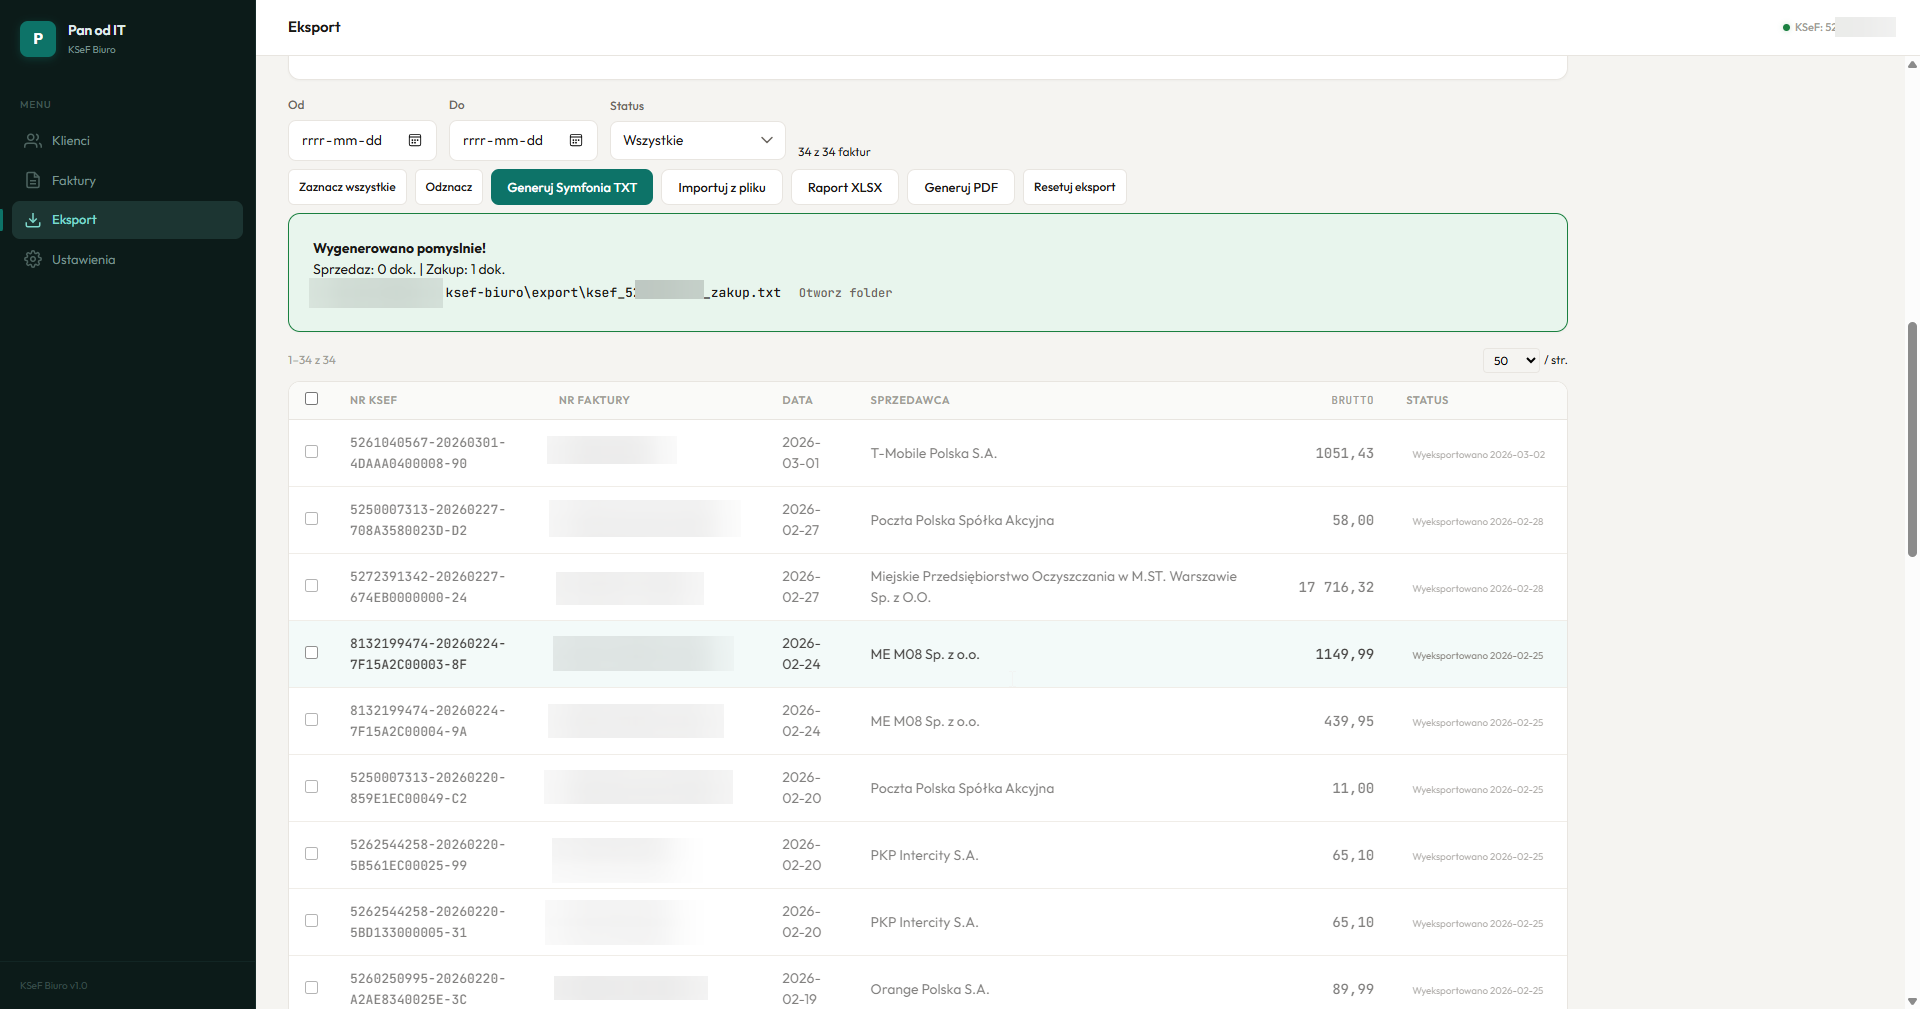Screen dimensions: 1920x1009
Task: Toggle the select-all header checkbox
Action: coord(312,399)
